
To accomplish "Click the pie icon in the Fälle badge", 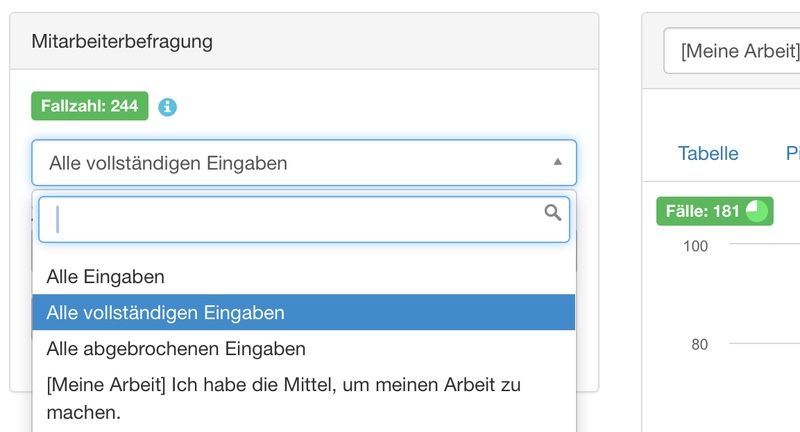I will [757, 211].
